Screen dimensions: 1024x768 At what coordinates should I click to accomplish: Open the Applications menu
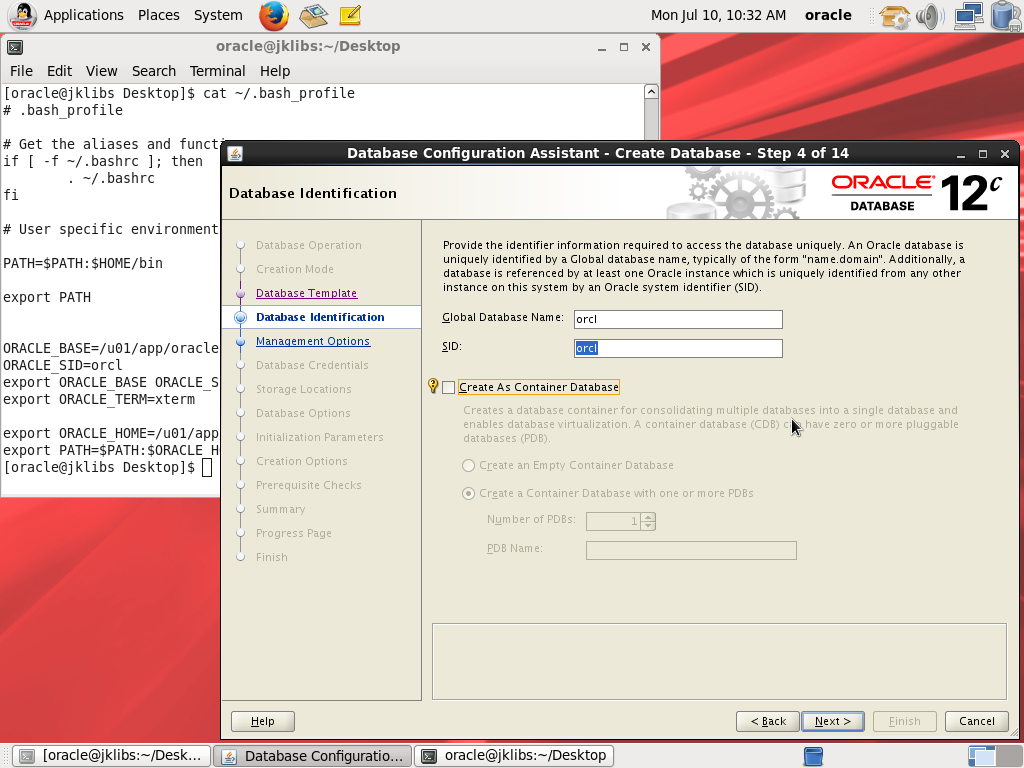(83, 15)
